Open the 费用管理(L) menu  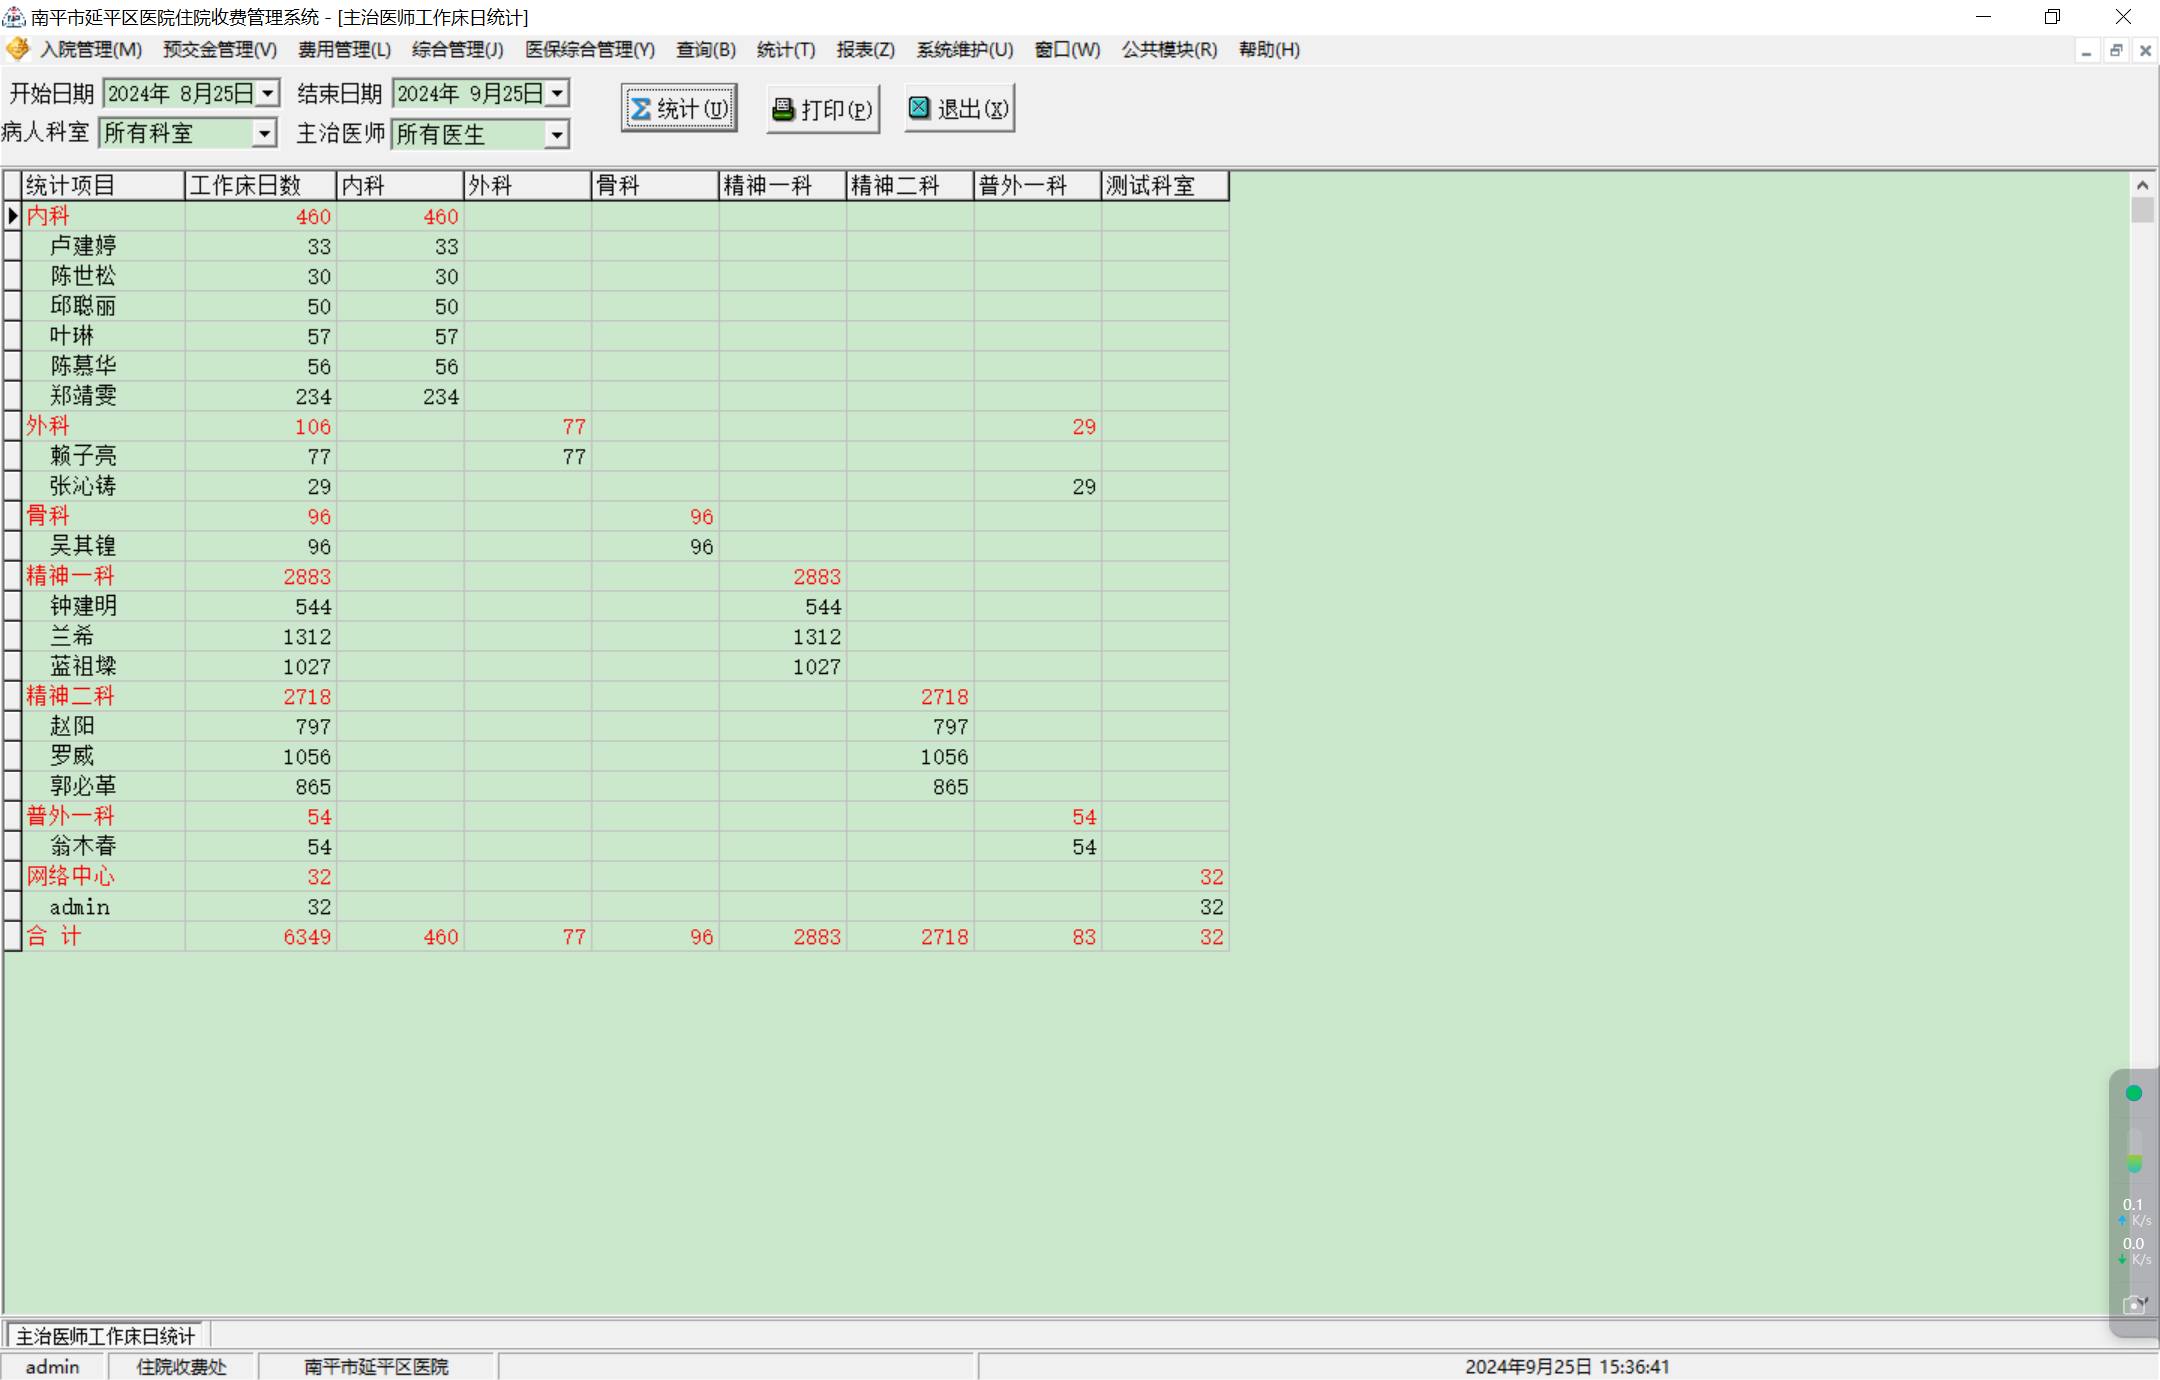click(344, 50)
